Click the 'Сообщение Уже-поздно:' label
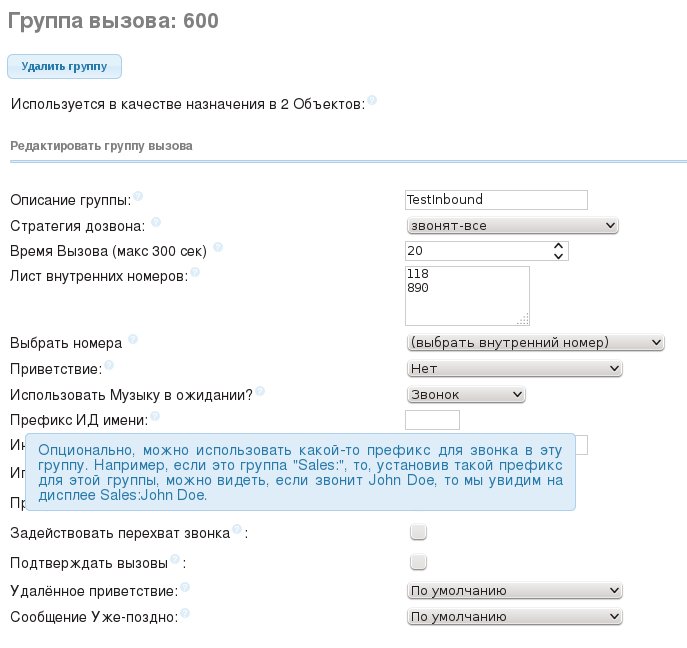 [x=94, y=617]
